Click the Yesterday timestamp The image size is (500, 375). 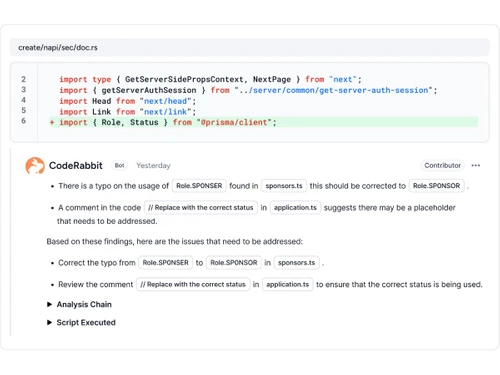(153, 166)
